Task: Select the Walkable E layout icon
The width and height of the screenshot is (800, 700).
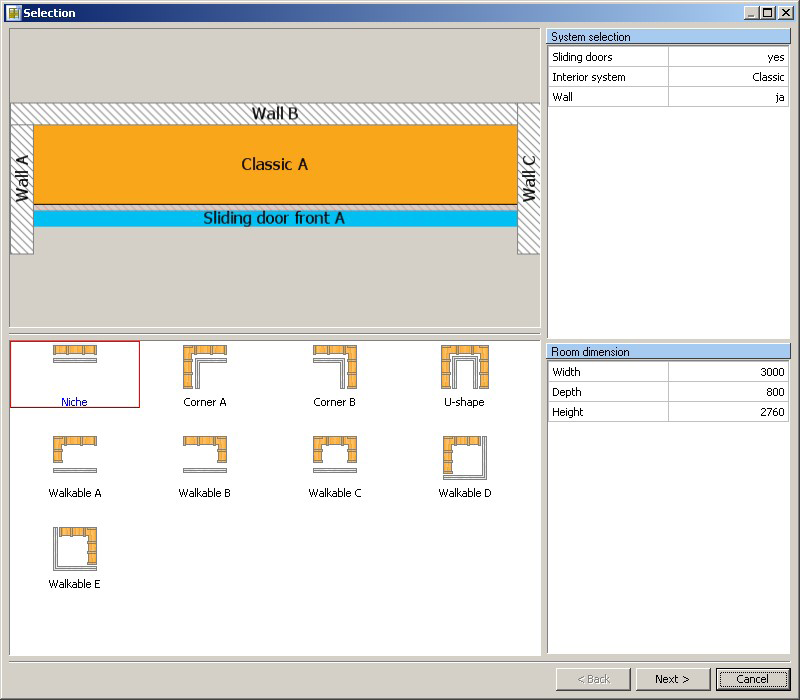Action: pos(74,548)
